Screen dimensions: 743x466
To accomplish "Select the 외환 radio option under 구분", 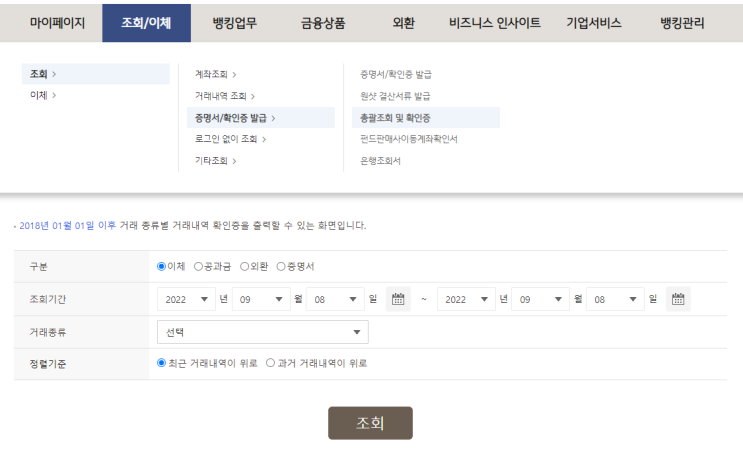I will [245, 266].
